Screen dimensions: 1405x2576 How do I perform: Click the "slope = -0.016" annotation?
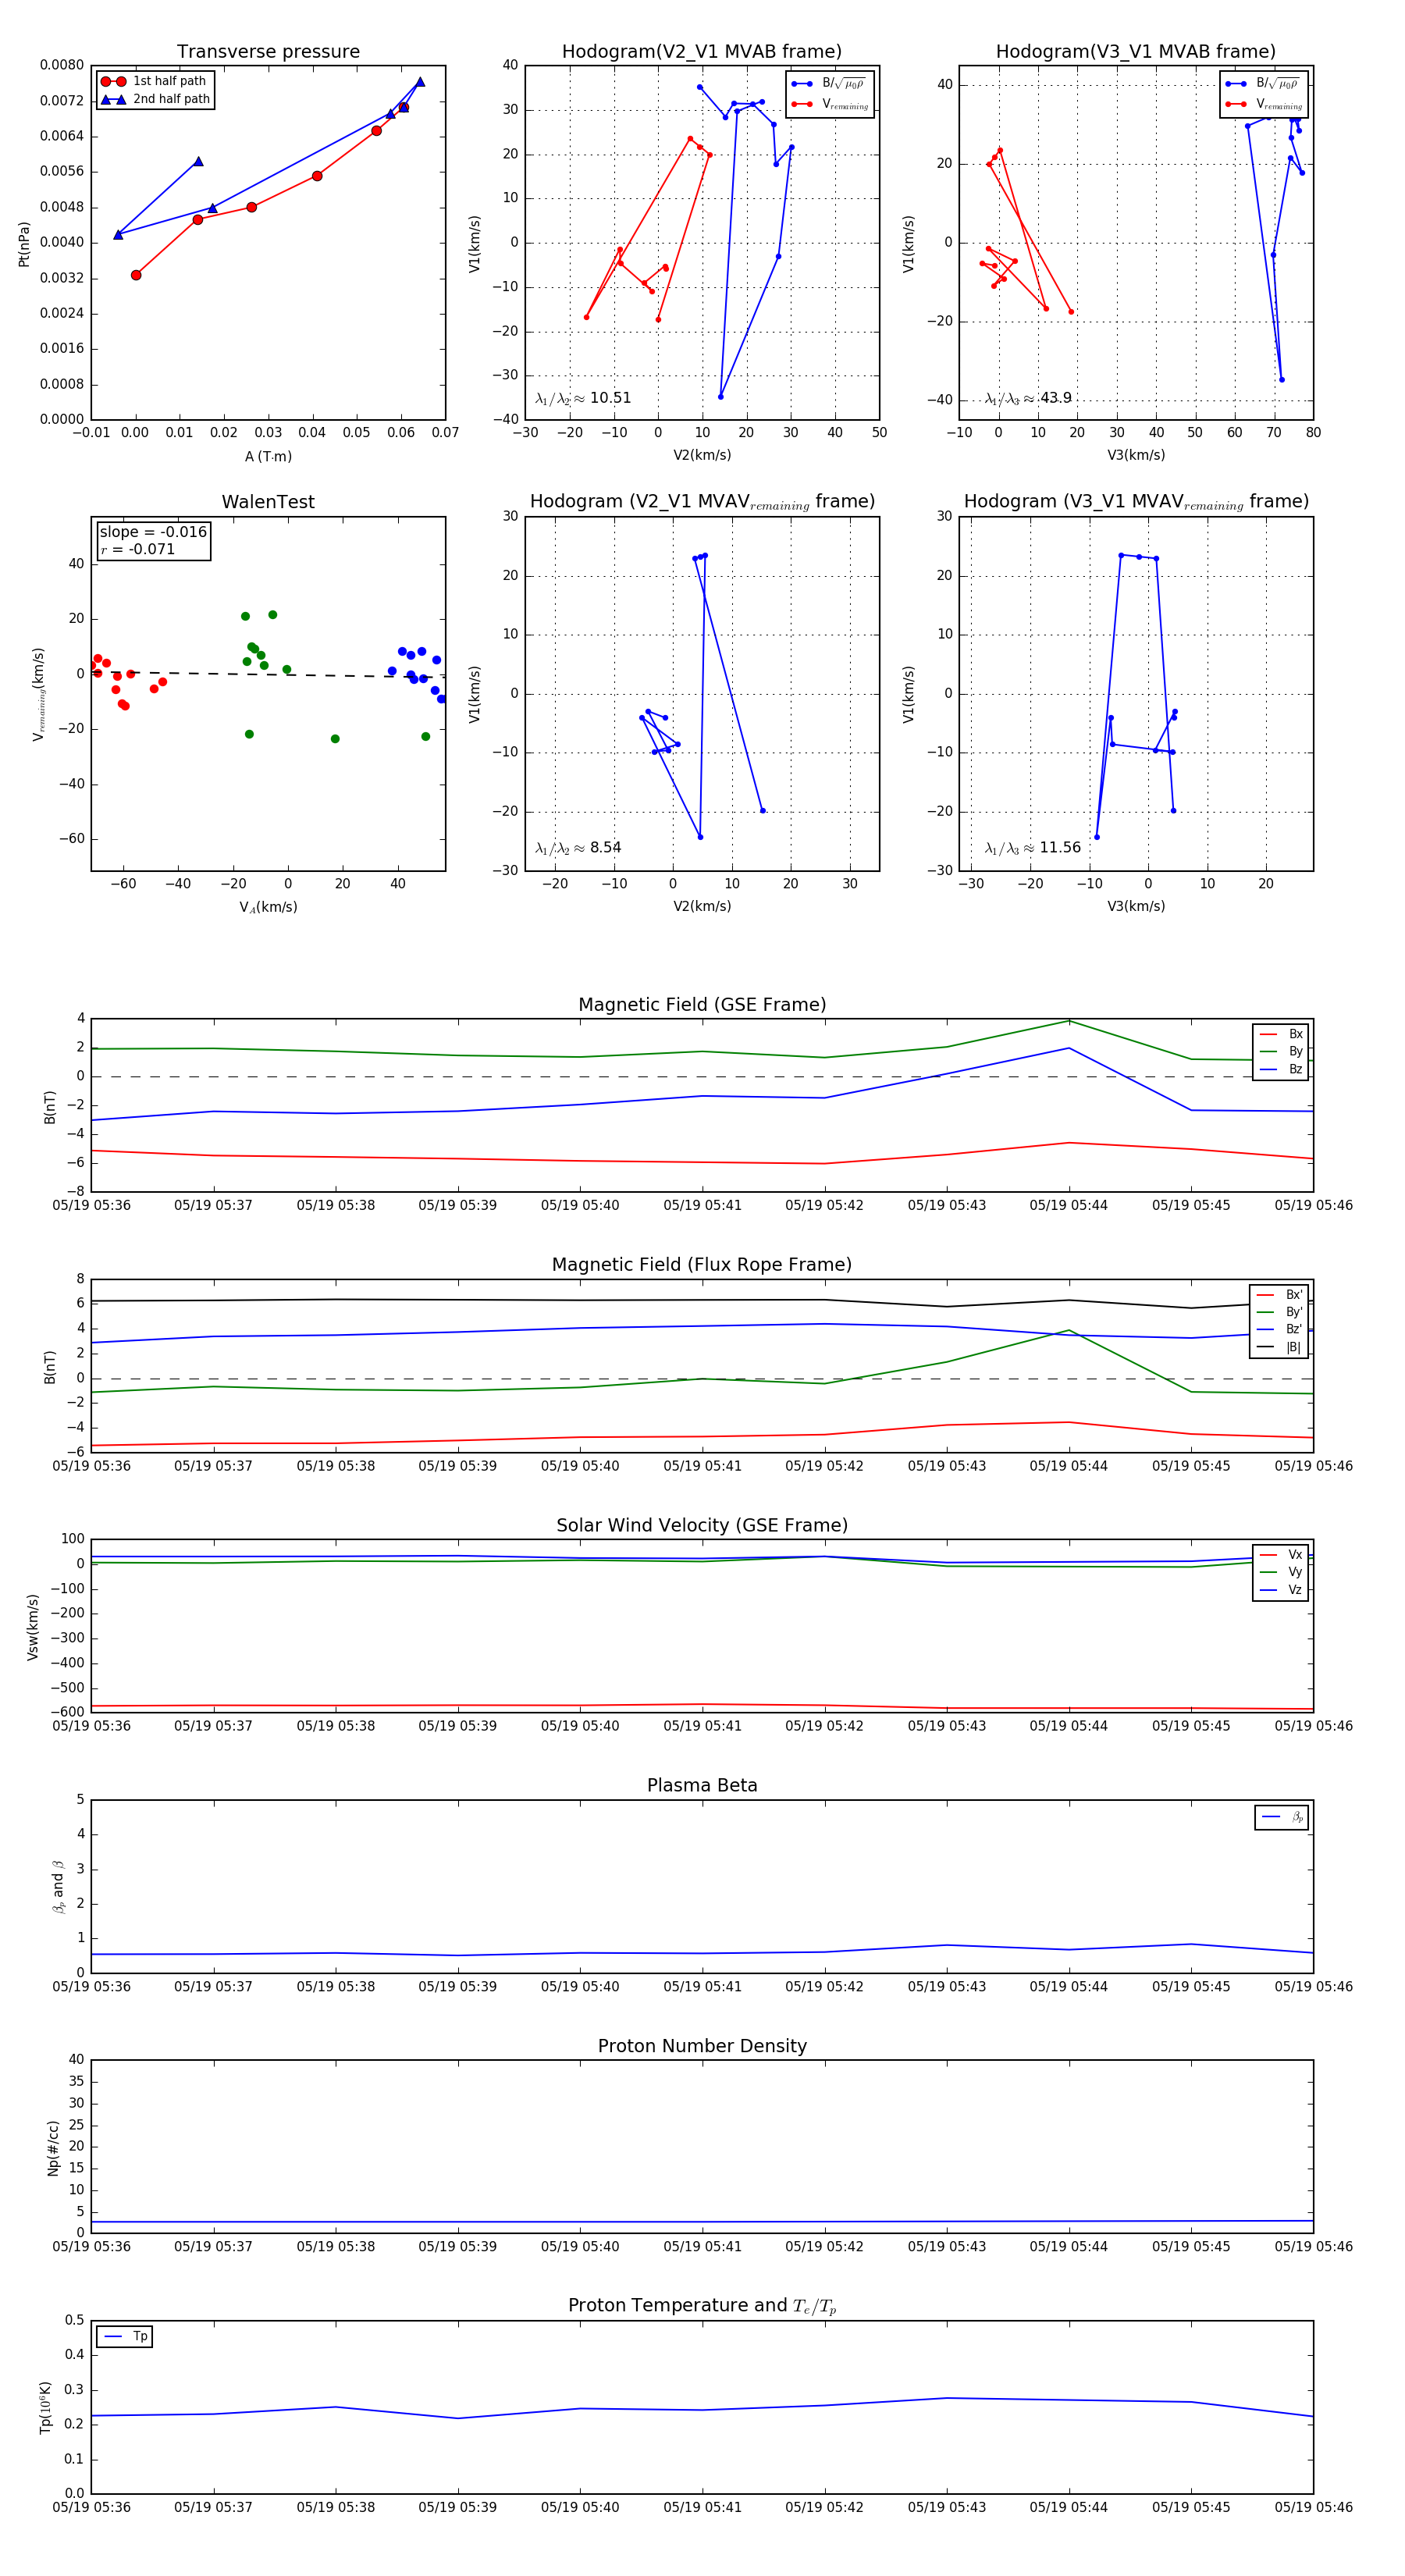pos(153,532)
